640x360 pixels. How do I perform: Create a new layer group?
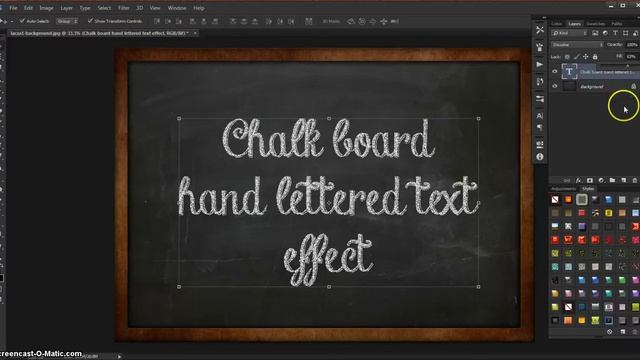point(612,180)
